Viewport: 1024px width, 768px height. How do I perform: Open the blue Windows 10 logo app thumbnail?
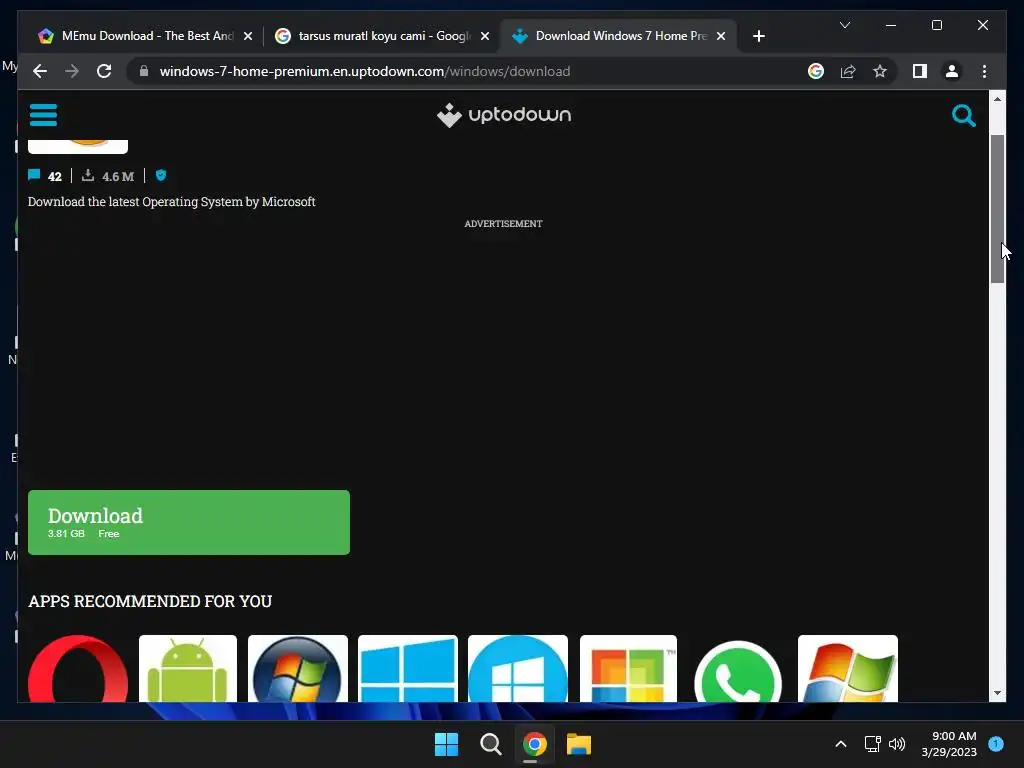408,669
